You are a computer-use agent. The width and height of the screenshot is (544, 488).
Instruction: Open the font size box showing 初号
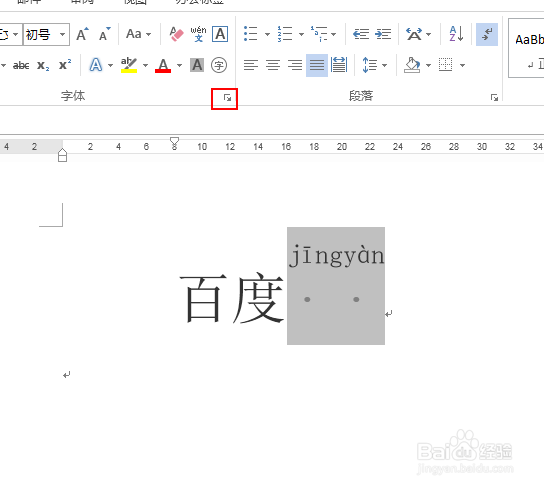click(46, 34)
